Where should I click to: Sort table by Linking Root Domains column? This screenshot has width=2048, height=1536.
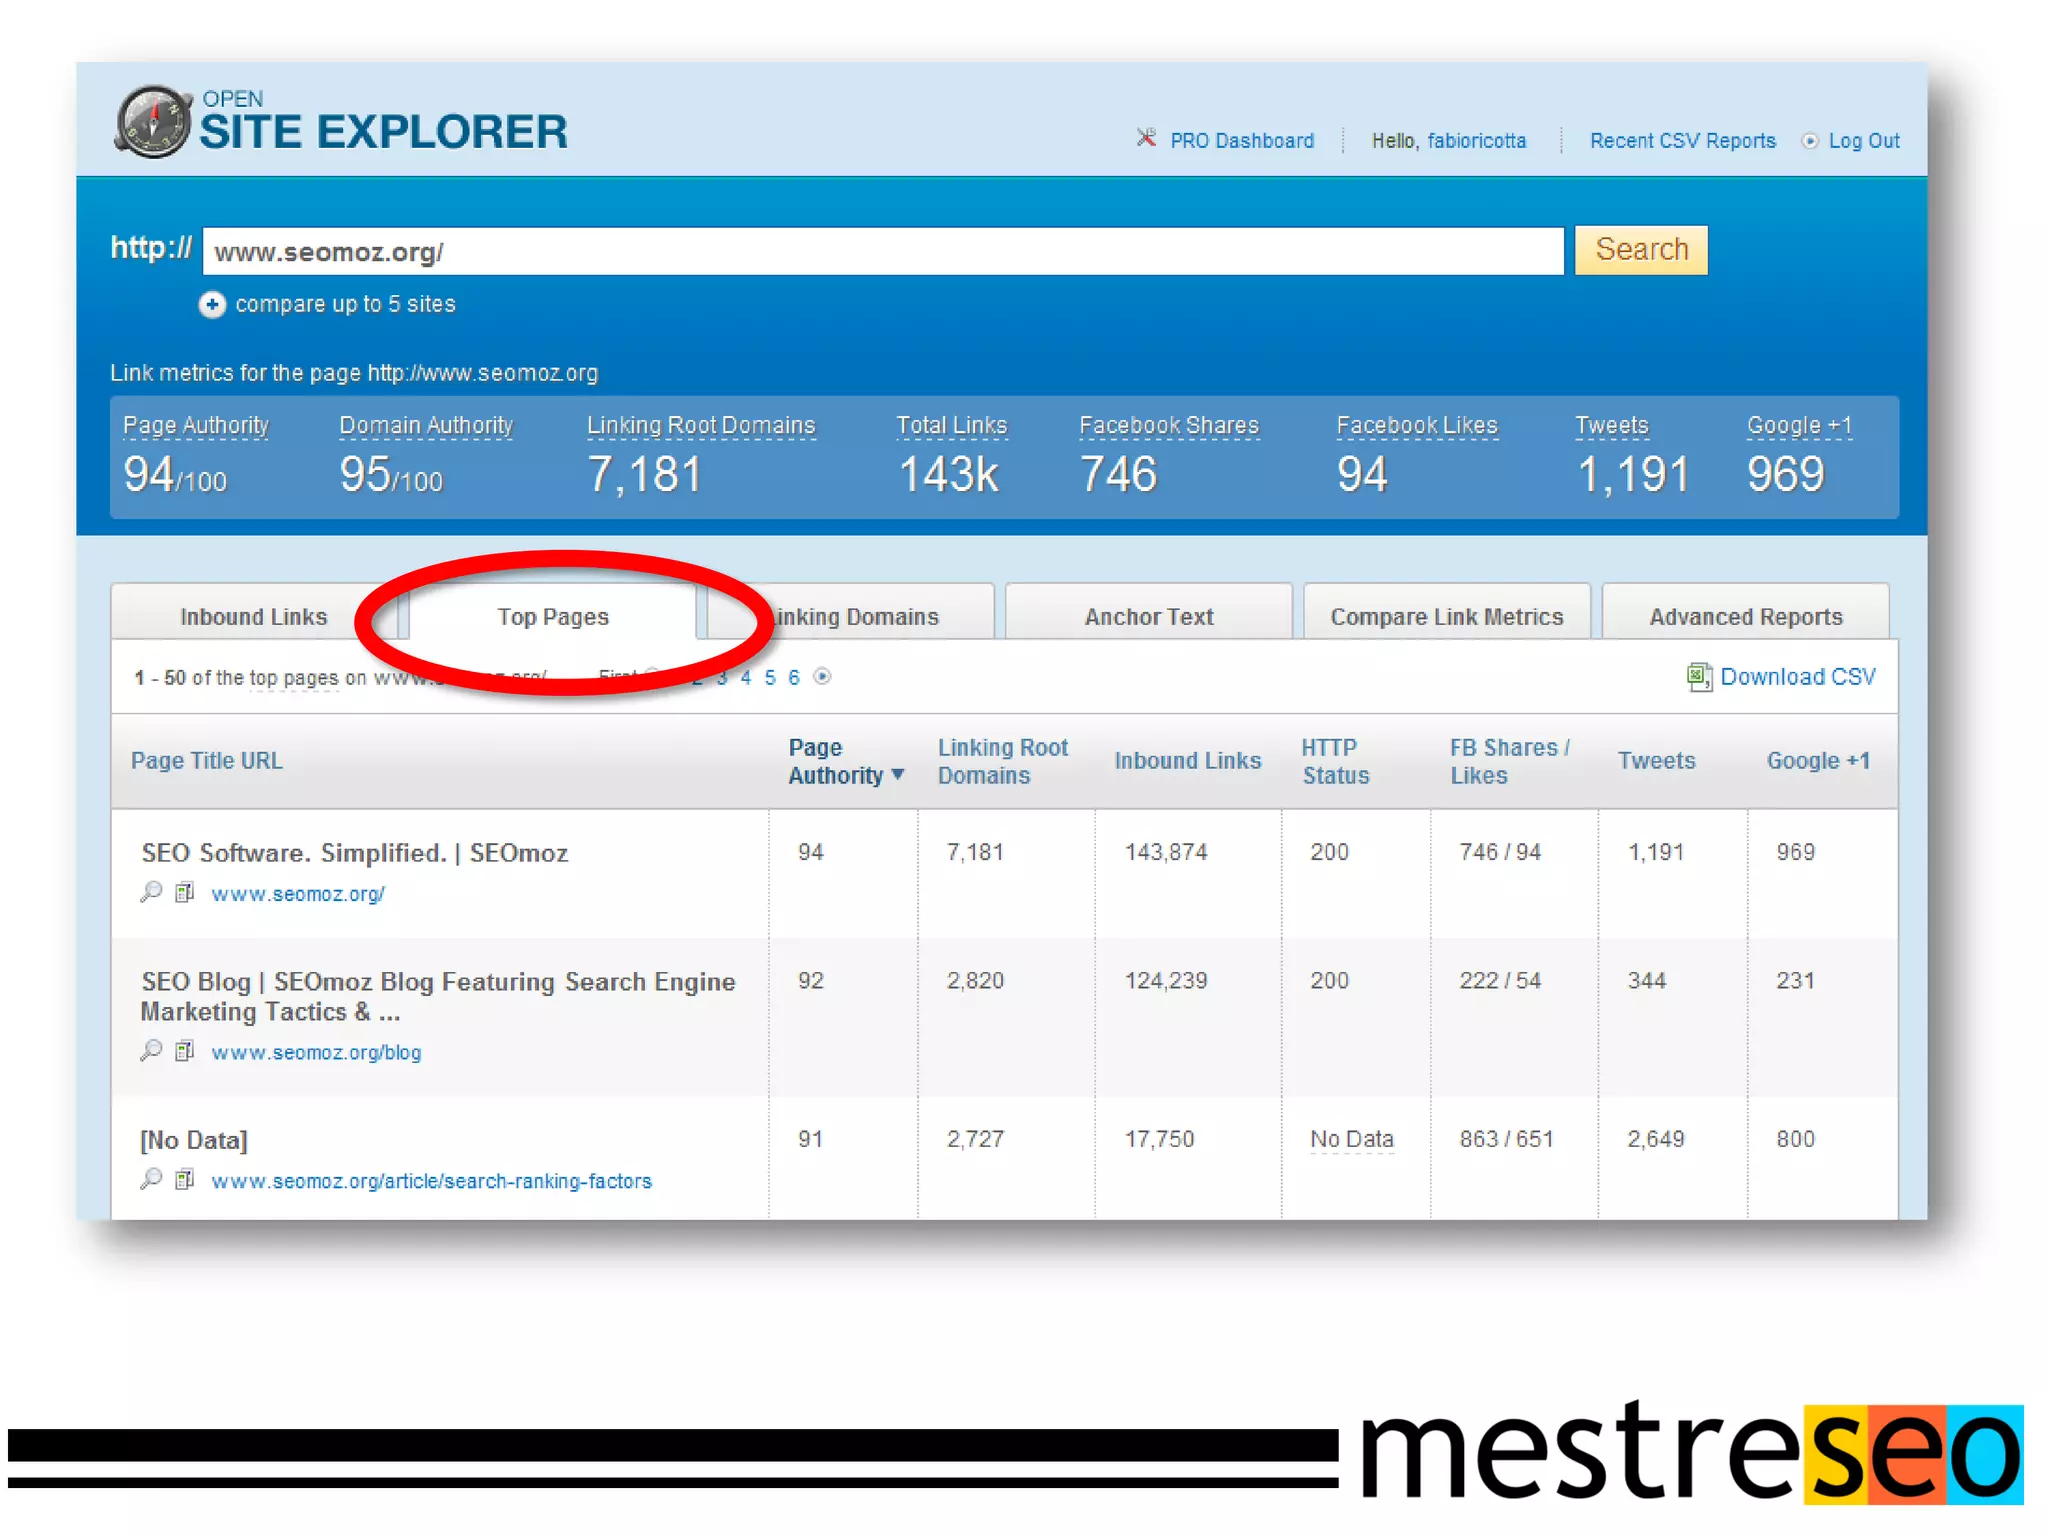tap(1002, 761)
